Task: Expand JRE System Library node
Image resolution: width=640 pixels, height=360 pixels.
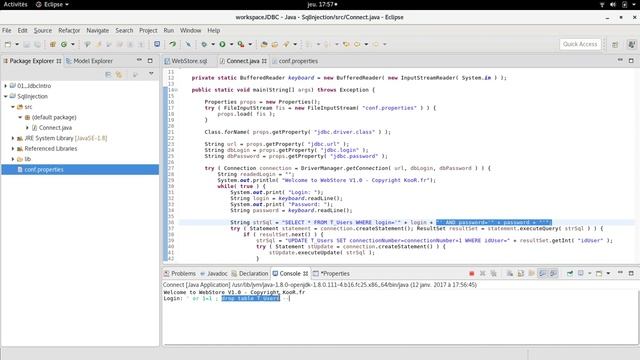Action: pos(13,138)
